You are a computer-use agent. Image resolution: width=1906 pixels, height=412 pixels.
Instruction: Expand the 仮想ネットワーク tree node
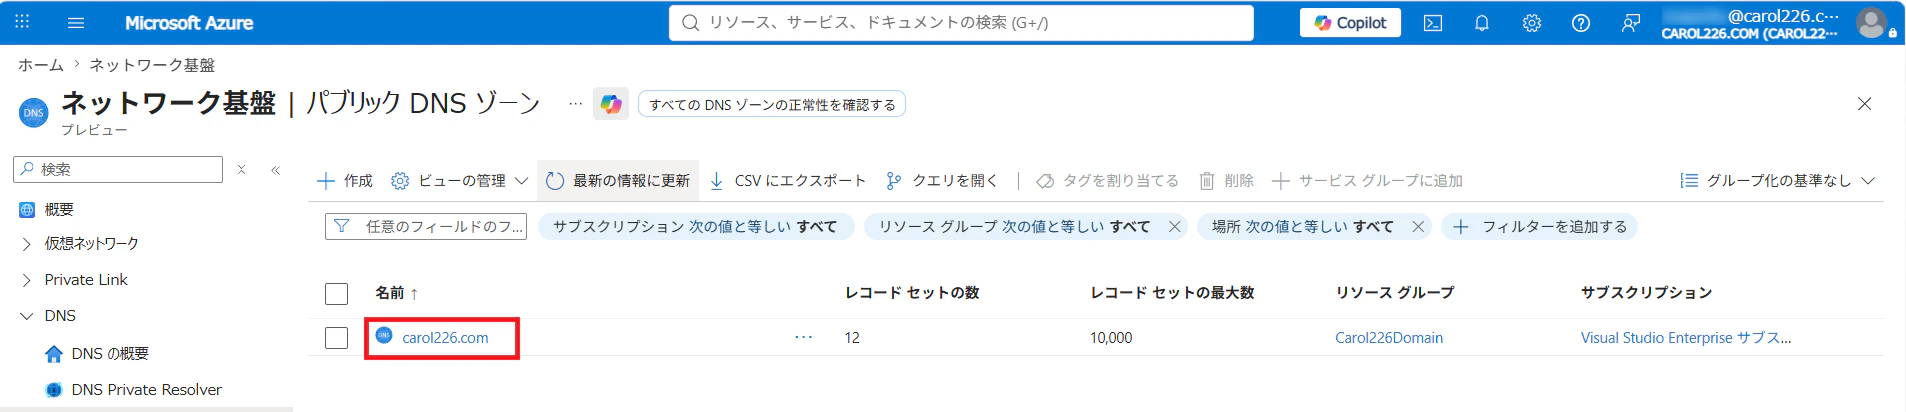[x=27, y=244]
